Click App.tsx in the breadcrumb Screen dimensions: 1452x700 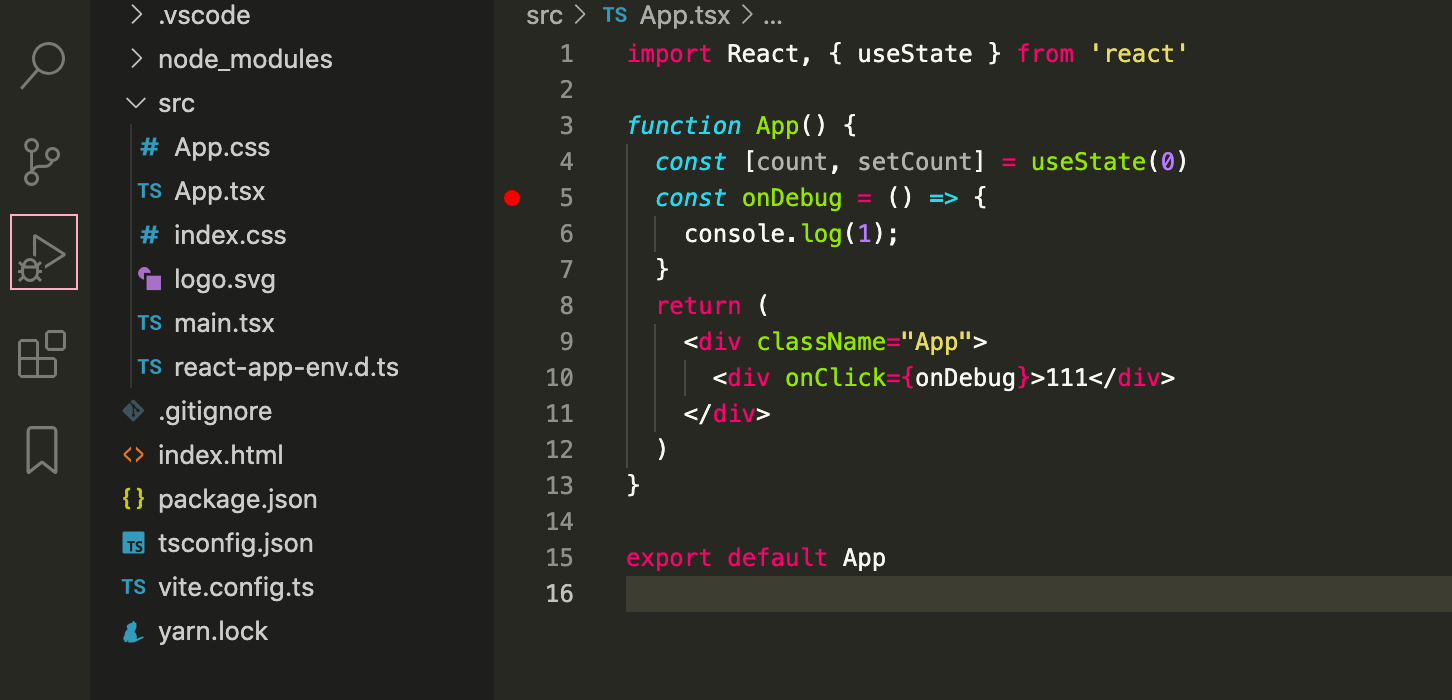pyautogui.click(x=685, y=15)
